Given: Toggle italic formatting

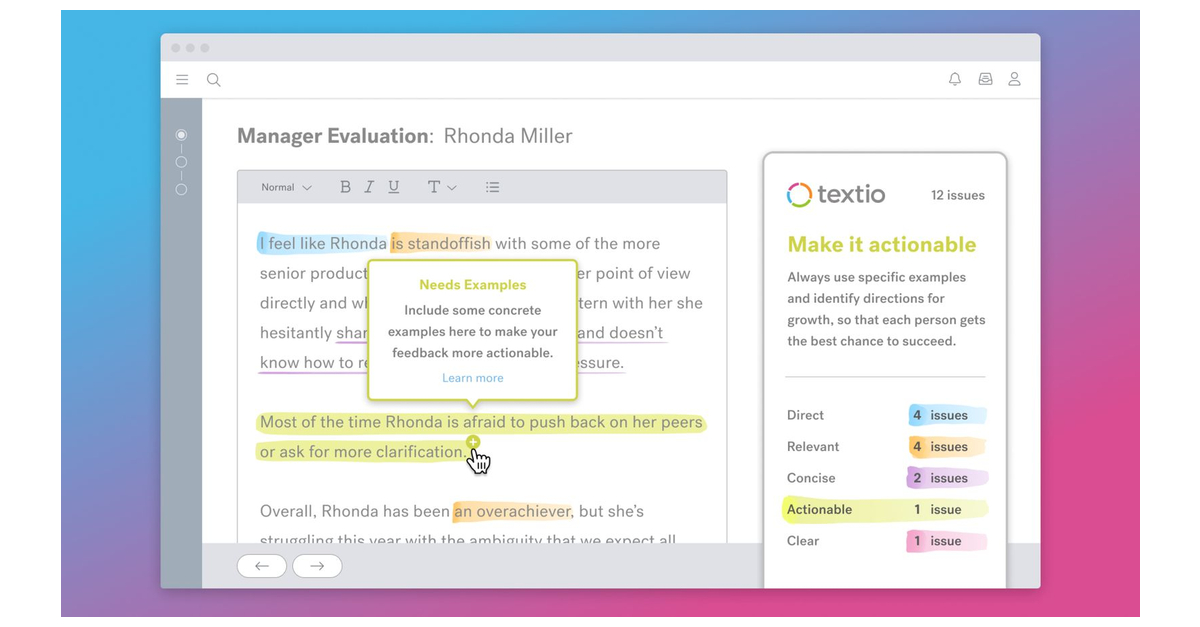Looking at the screenshot, I should pos(369,187).
